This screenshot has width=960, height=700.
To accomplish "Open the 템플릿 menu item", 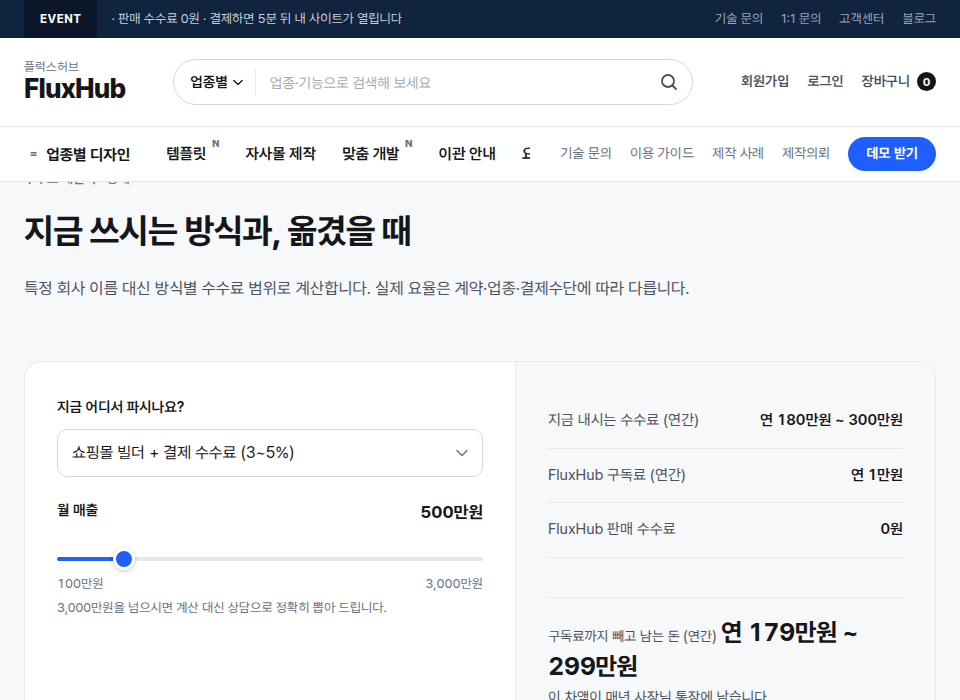I will point(186,153).
